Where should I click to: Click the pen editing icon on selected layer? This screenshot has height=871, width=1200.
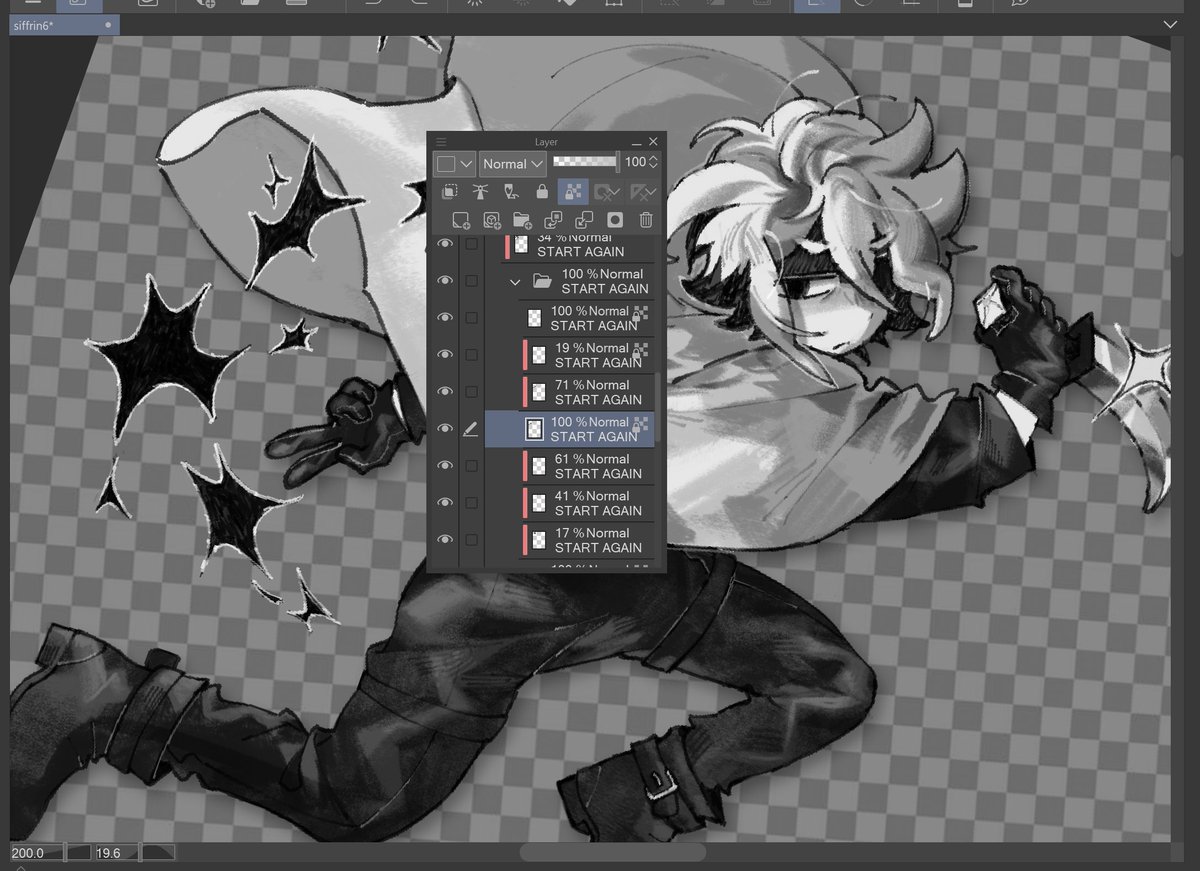tap(471, 429)
